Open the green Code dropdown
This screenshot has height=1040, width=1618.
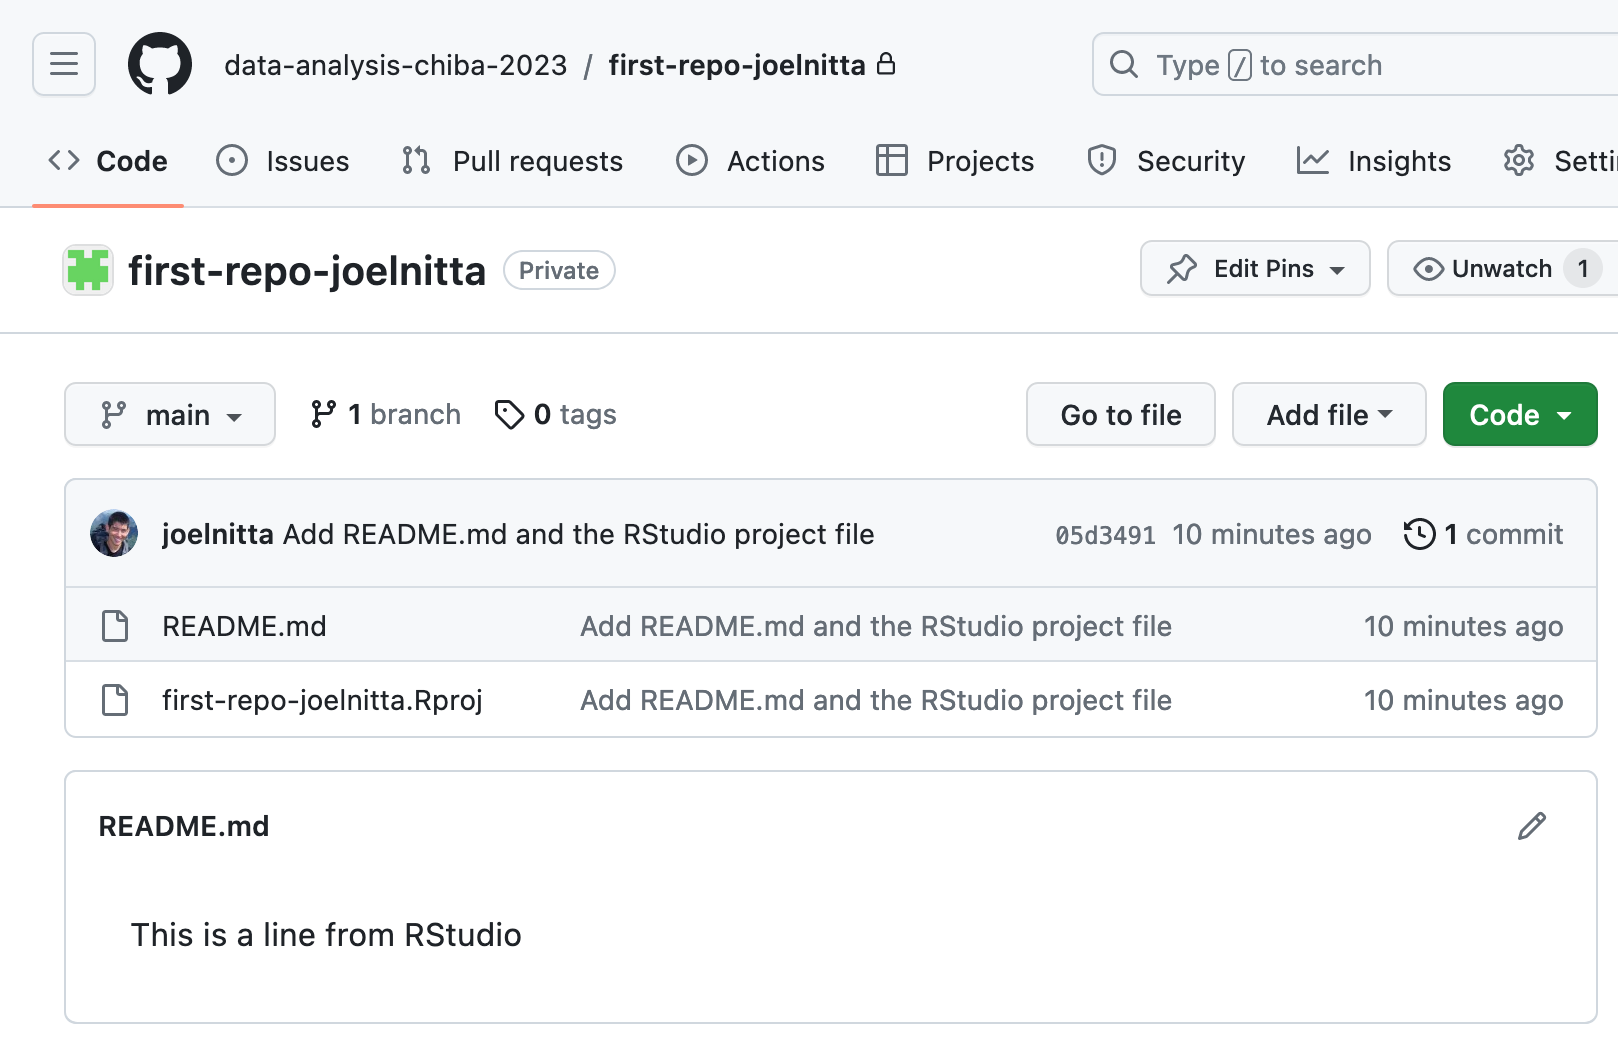[x=1519, y=414]
